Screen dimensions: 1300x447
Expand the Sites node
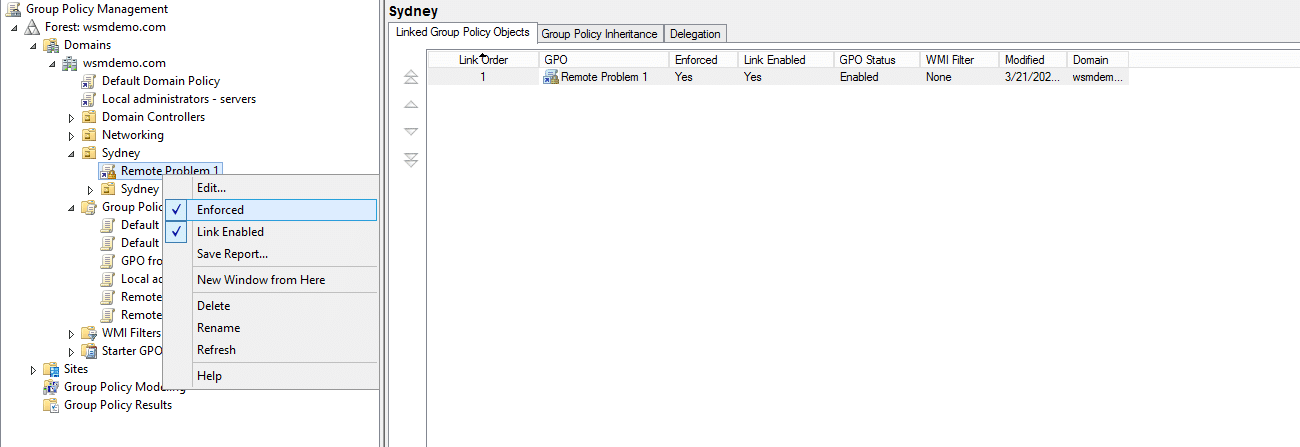pyautogui.click(x=33, y=370)
